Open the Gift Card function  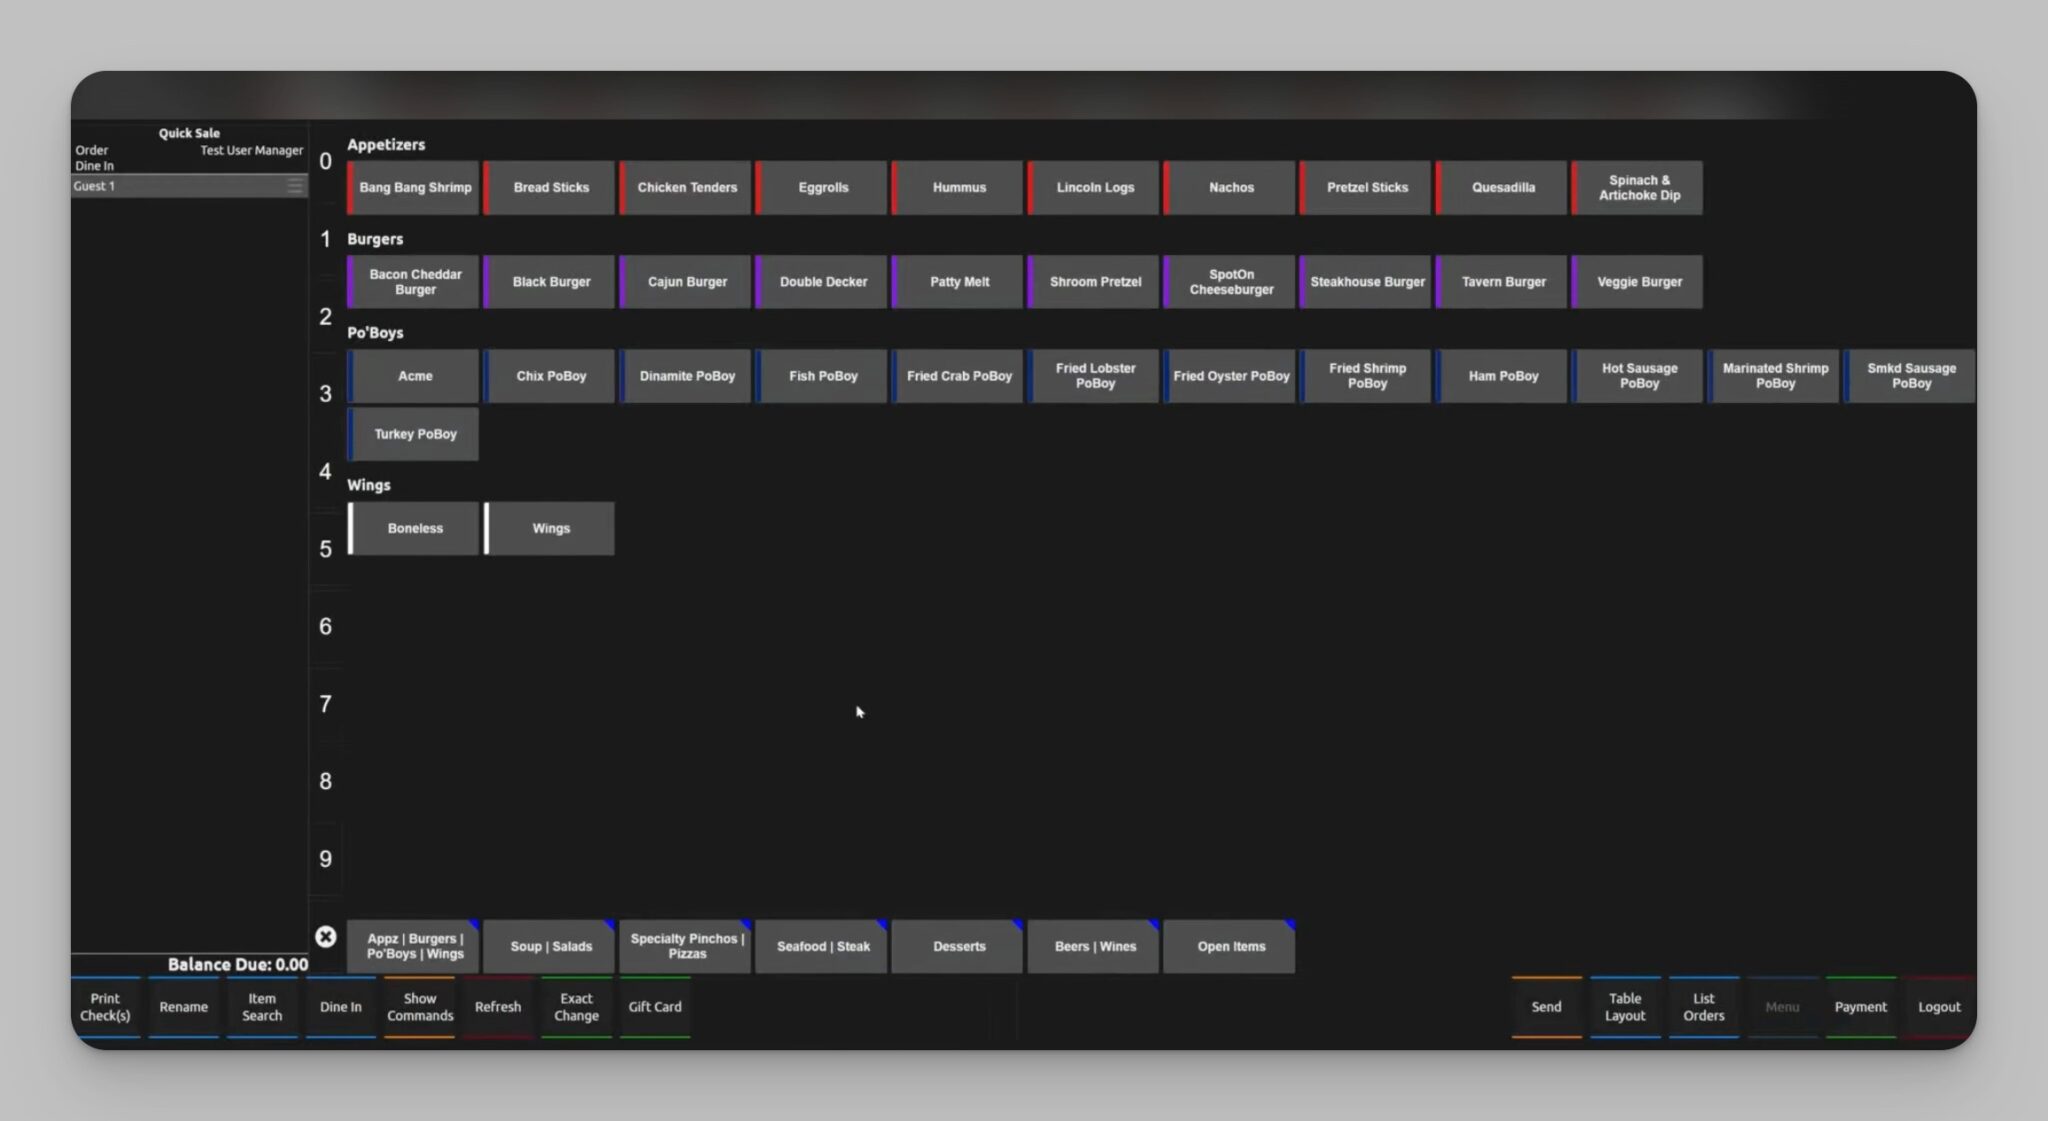pyautogui.click(x=654, y=1007)
